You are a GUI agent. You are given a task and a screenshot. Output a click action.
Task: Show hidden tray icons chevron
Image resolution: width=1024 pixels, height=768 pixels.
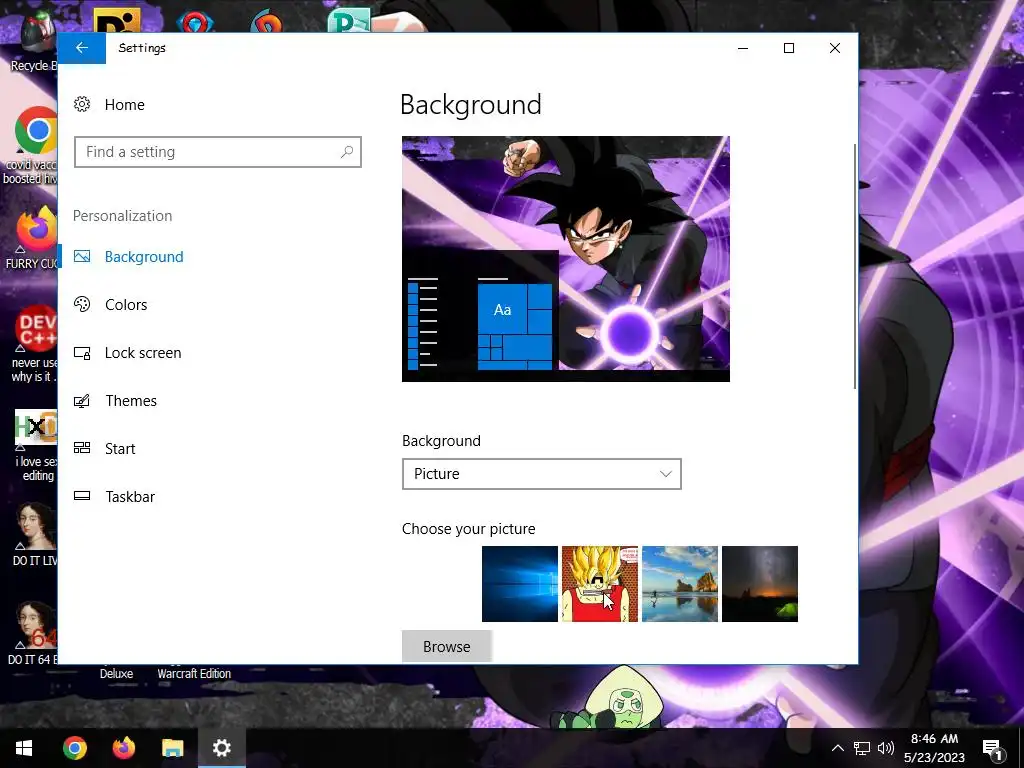point(837,748)
